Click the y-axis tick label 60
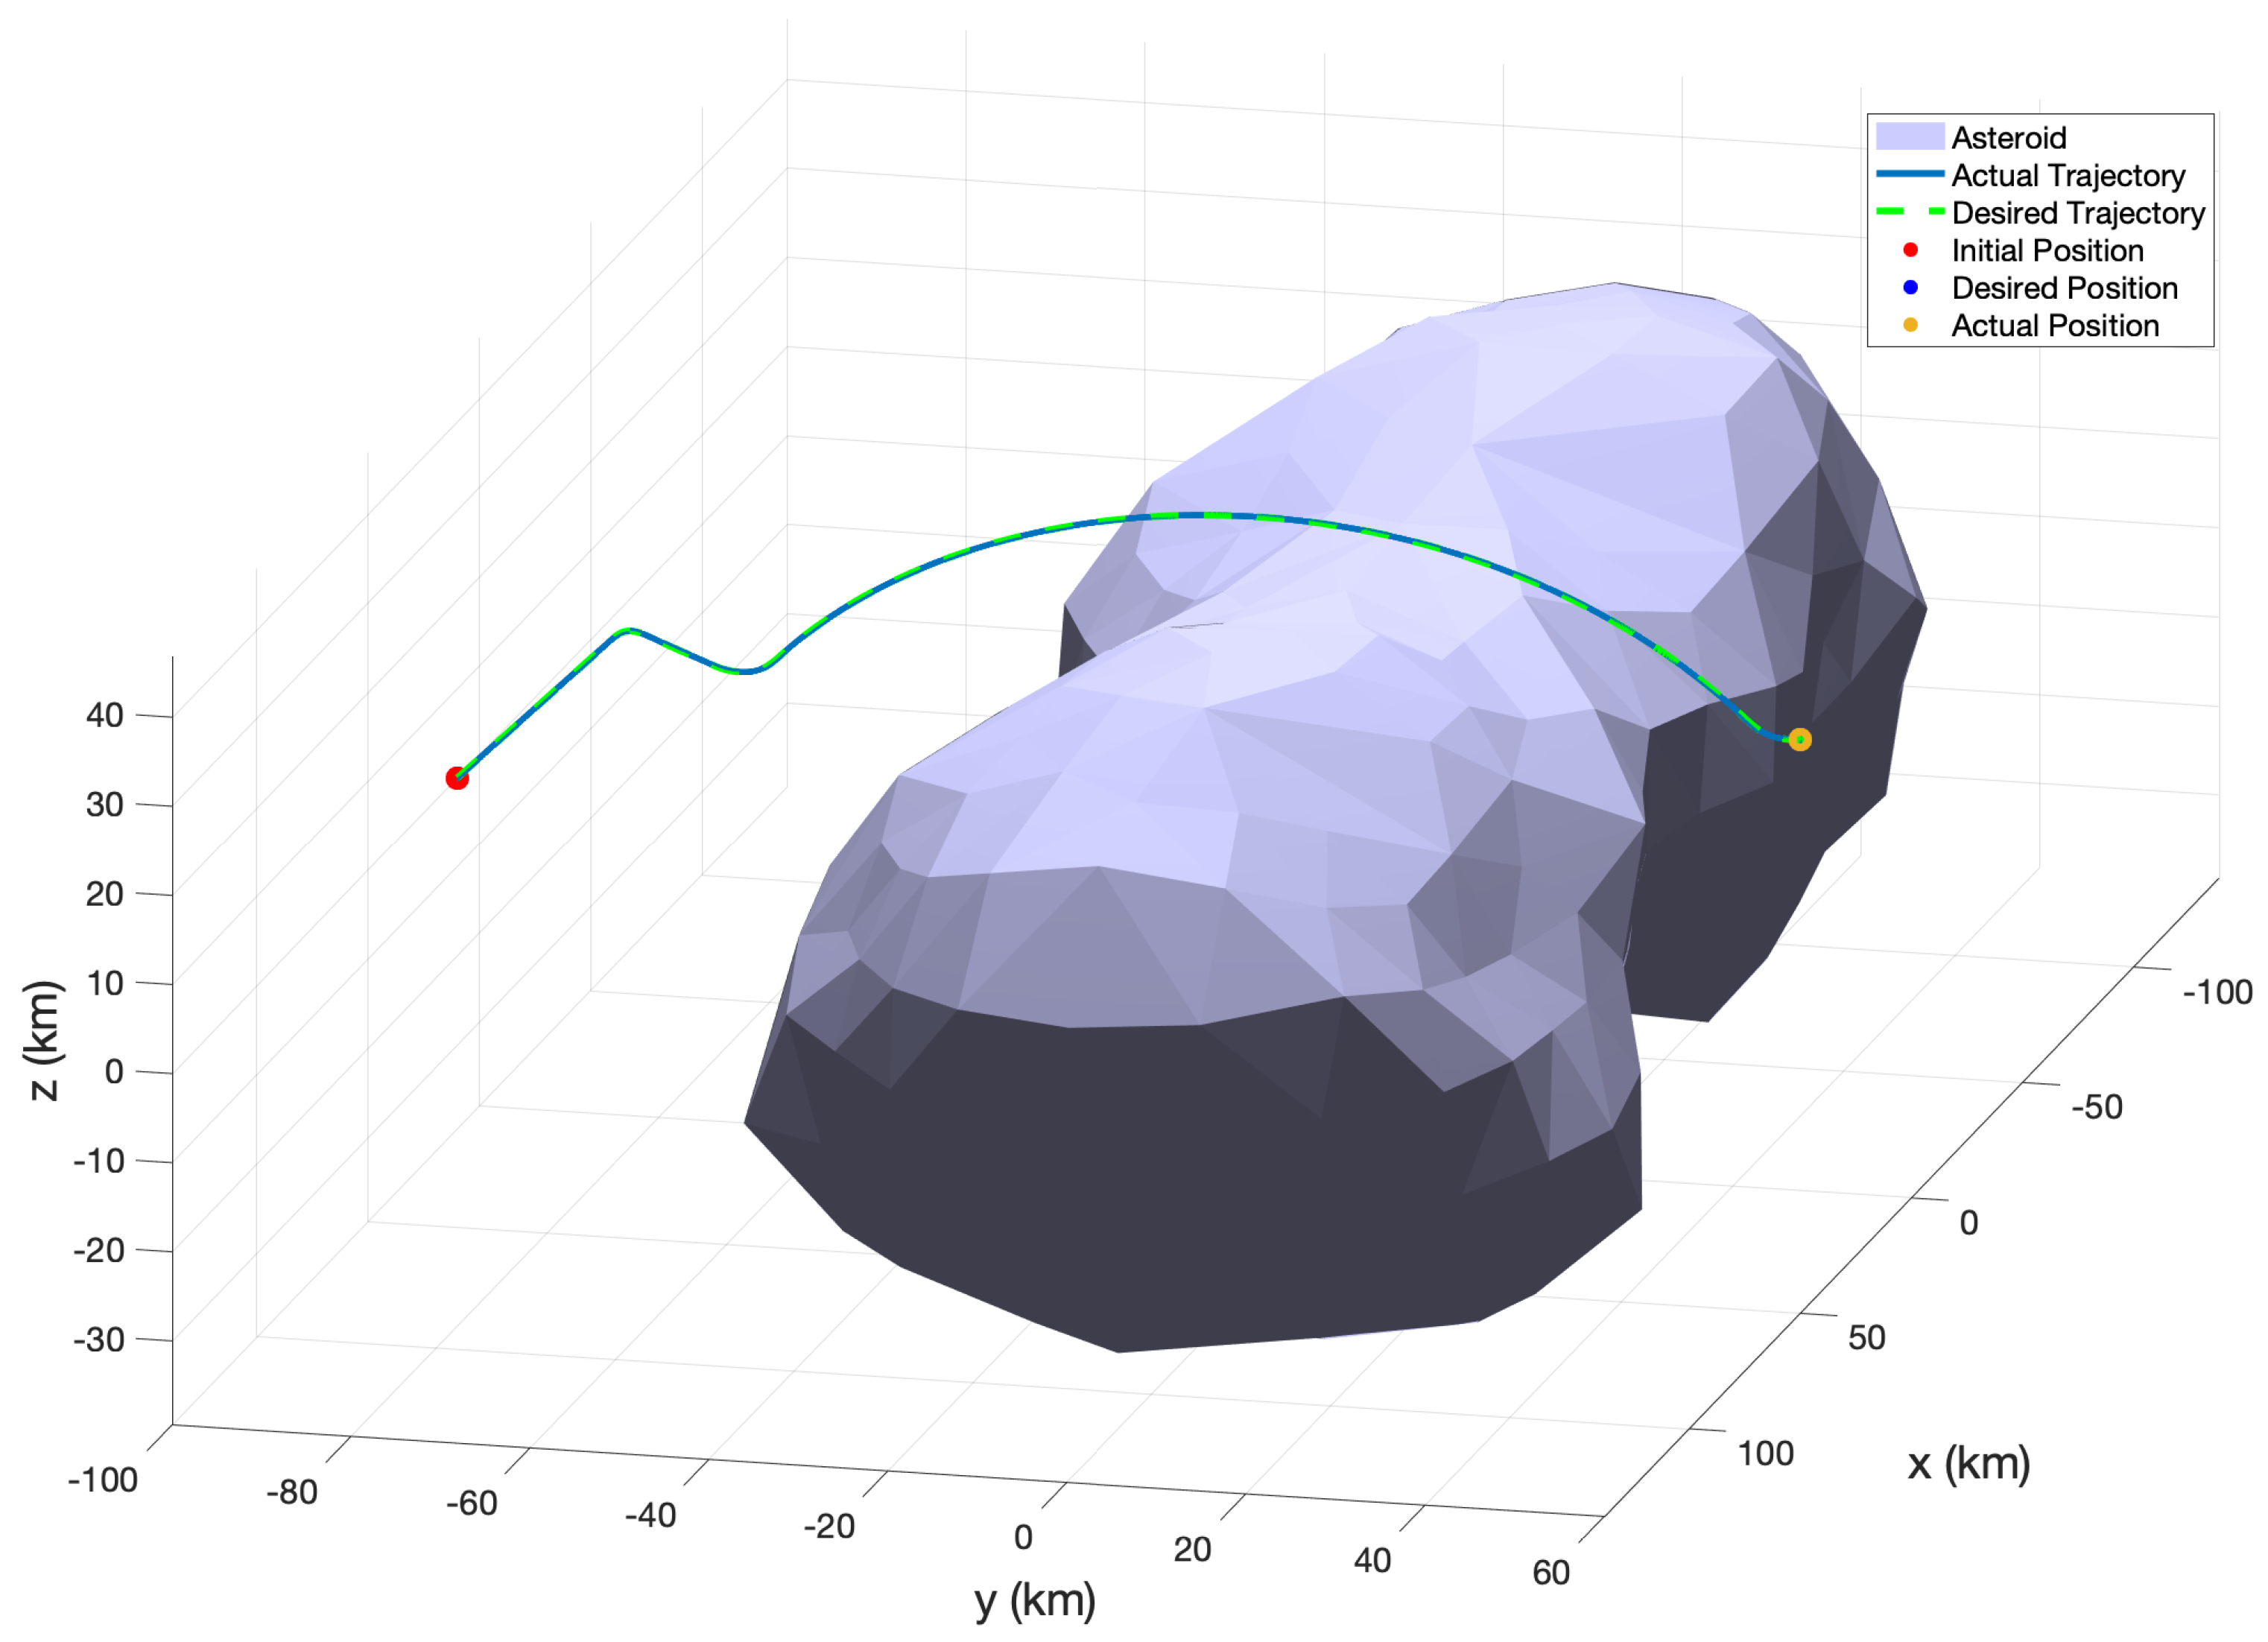This screenshot has height=1642, width=2268. 1551,1572
